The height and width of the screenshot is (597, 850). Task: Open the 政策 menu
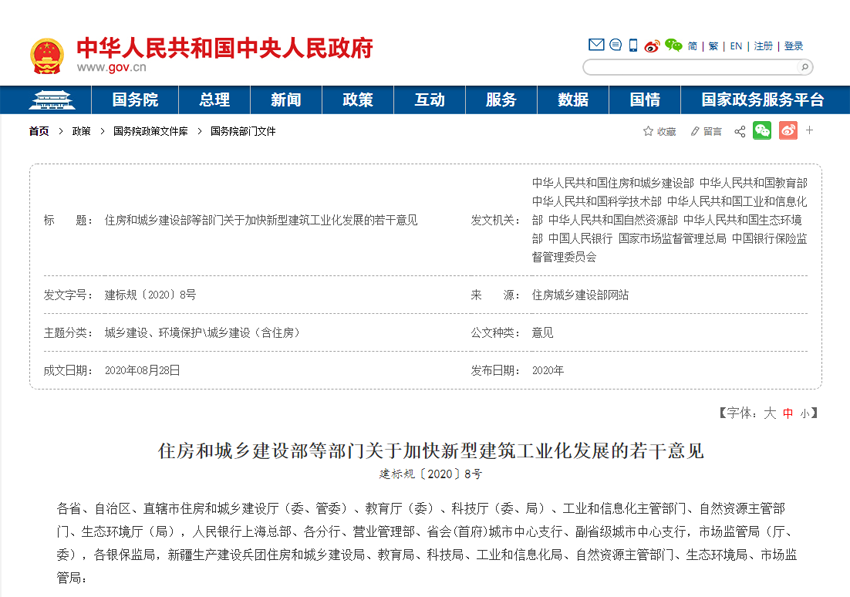click(x=358, y=100)
